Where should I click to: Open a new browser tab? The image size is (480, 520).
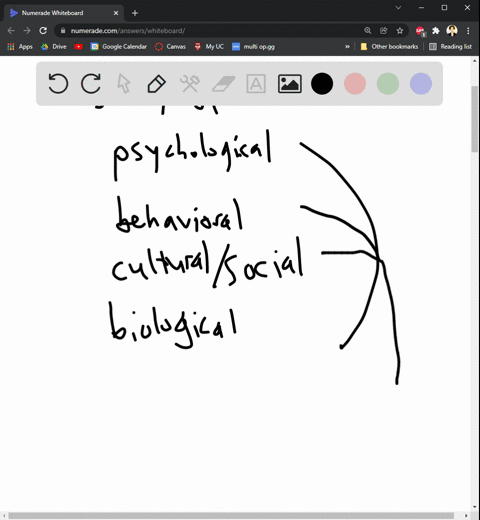[x=135, y=13]
